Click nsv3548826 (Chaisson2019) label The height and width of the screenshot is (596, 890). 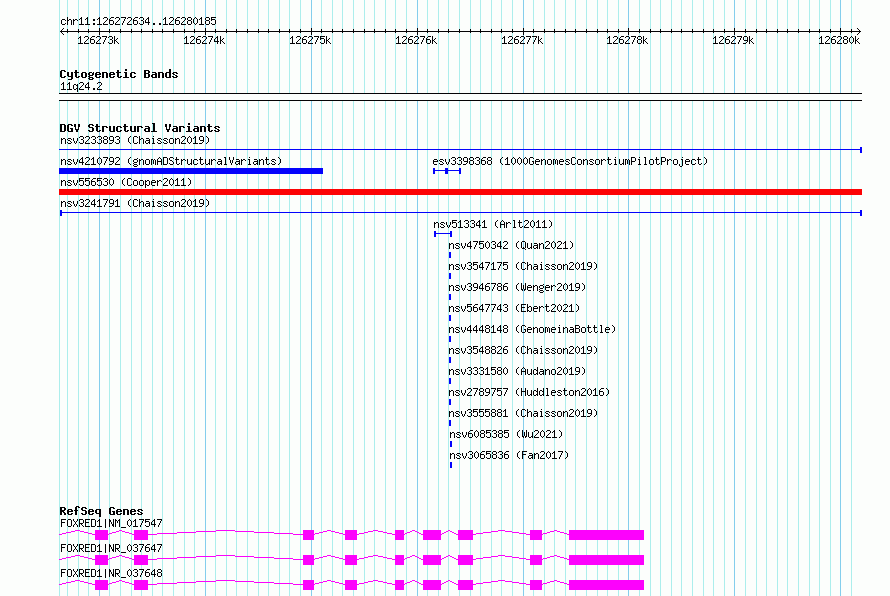click(523, 350)
